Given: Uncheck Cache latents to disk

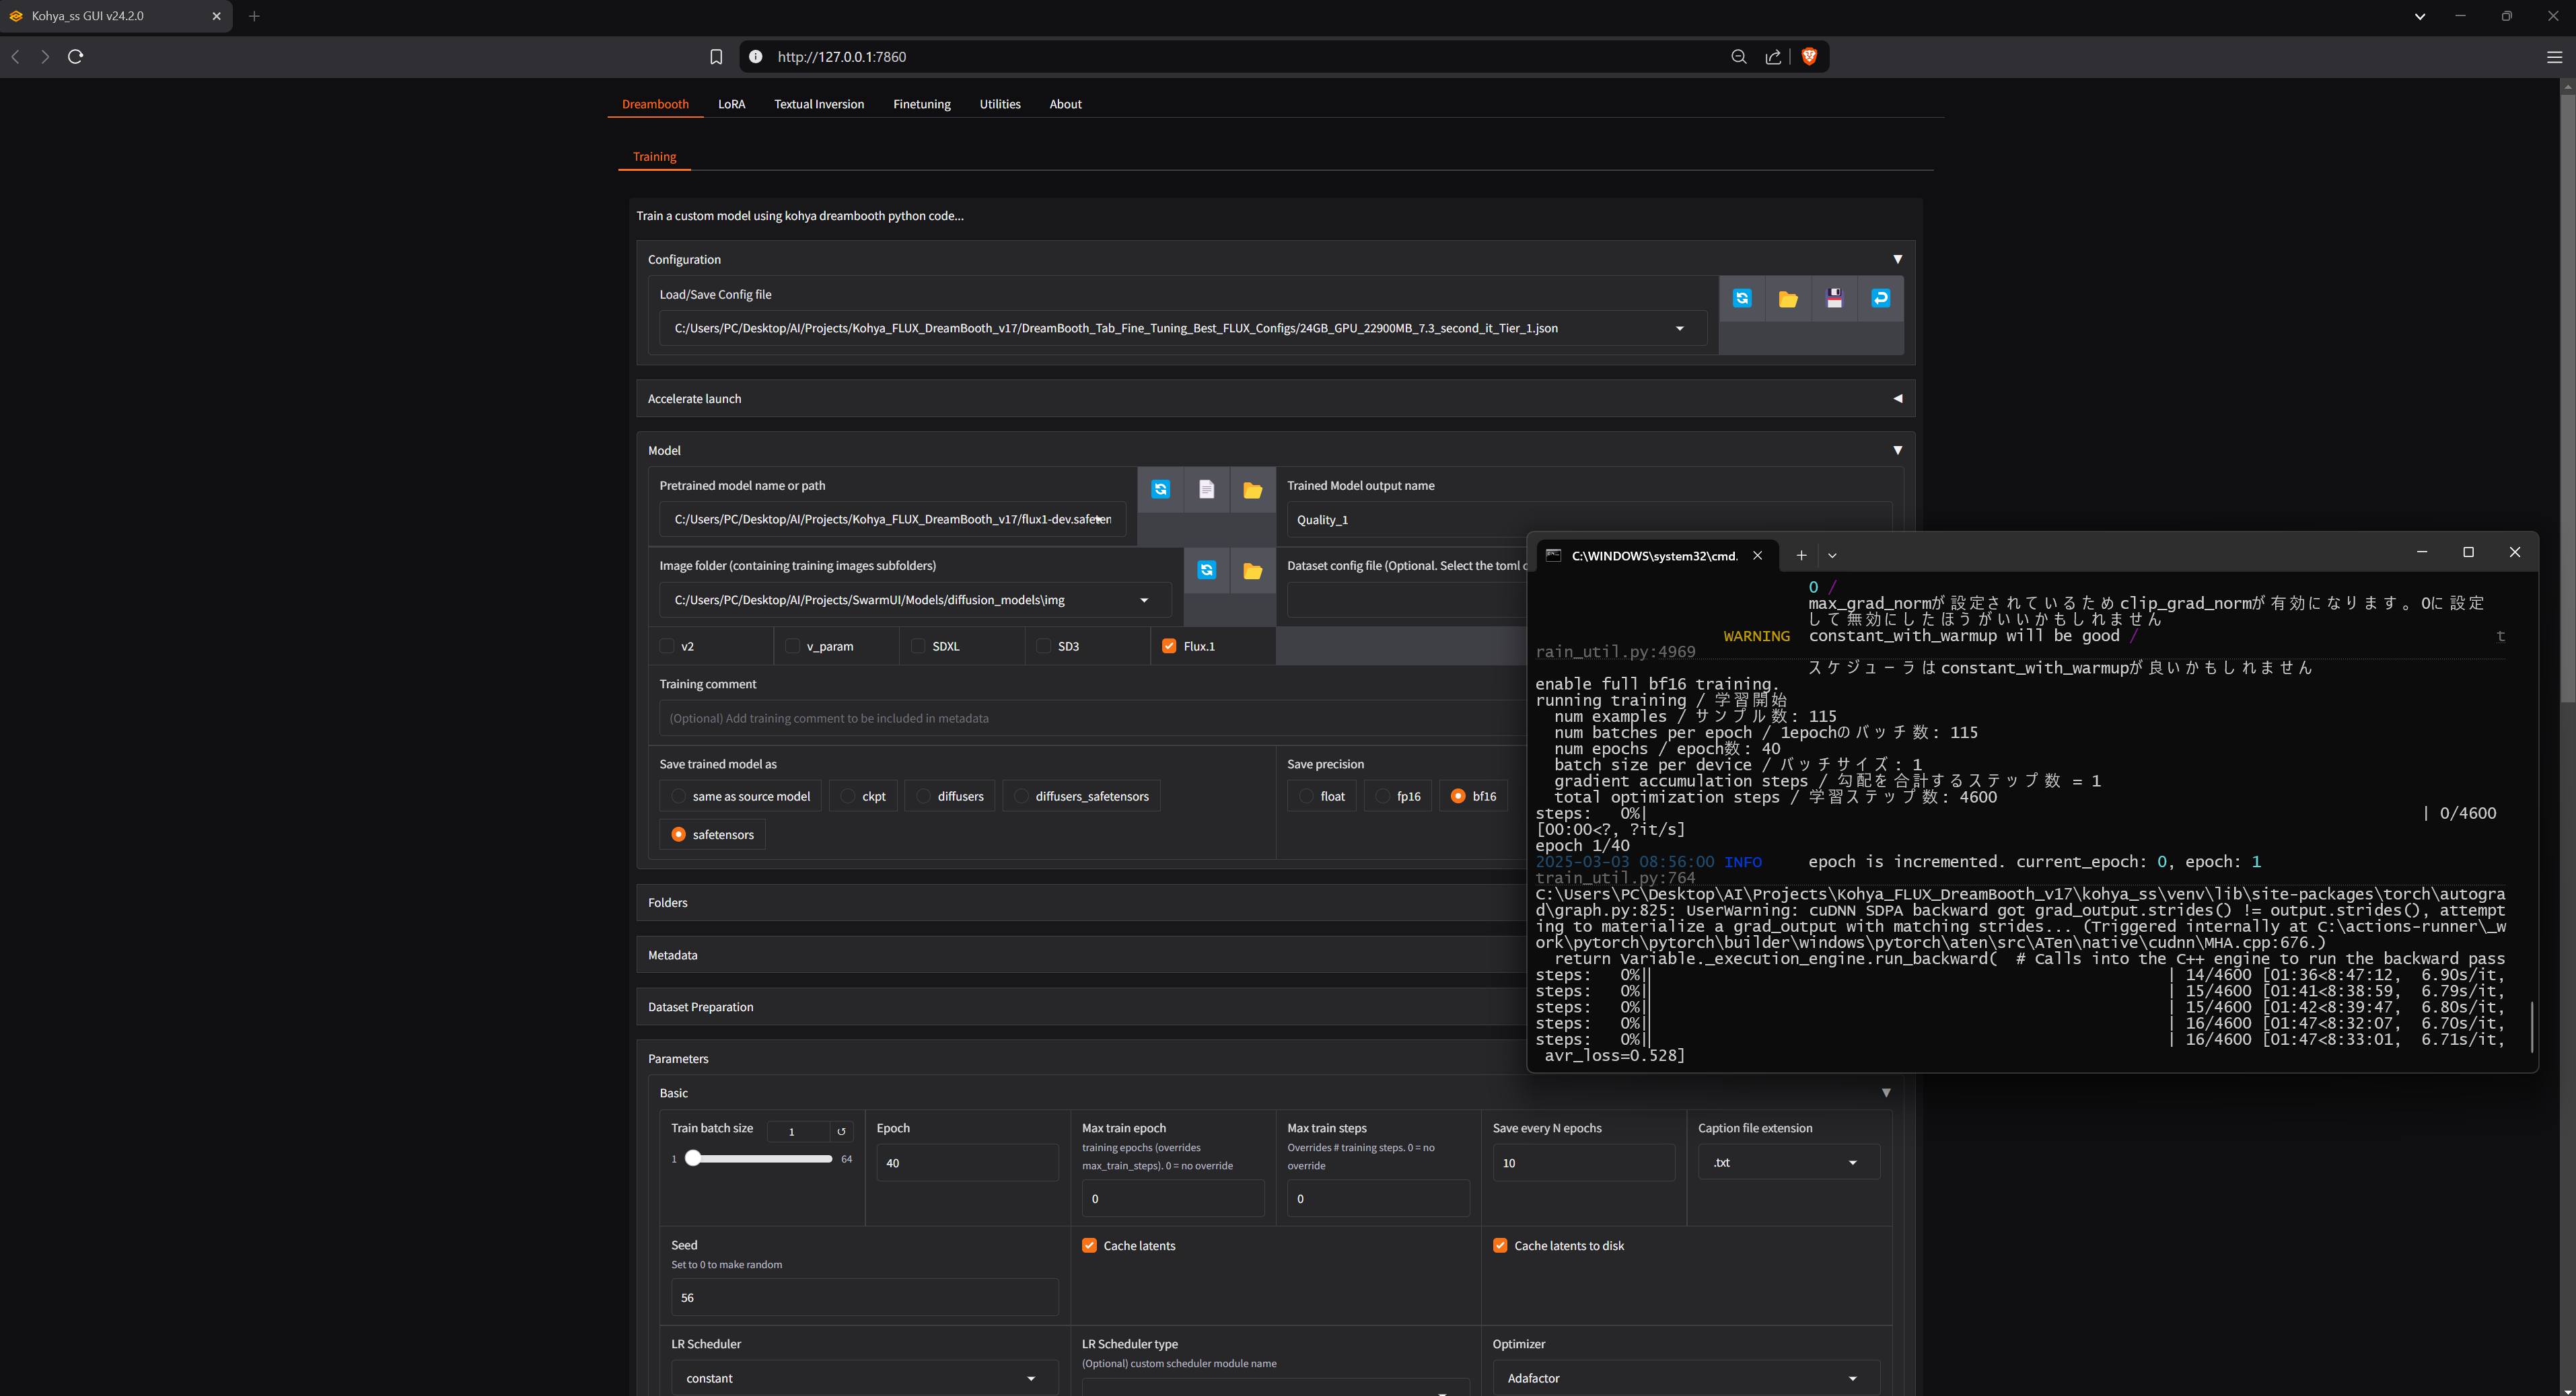Looking at the screenshot, I should click(x=1500, y=1245).
